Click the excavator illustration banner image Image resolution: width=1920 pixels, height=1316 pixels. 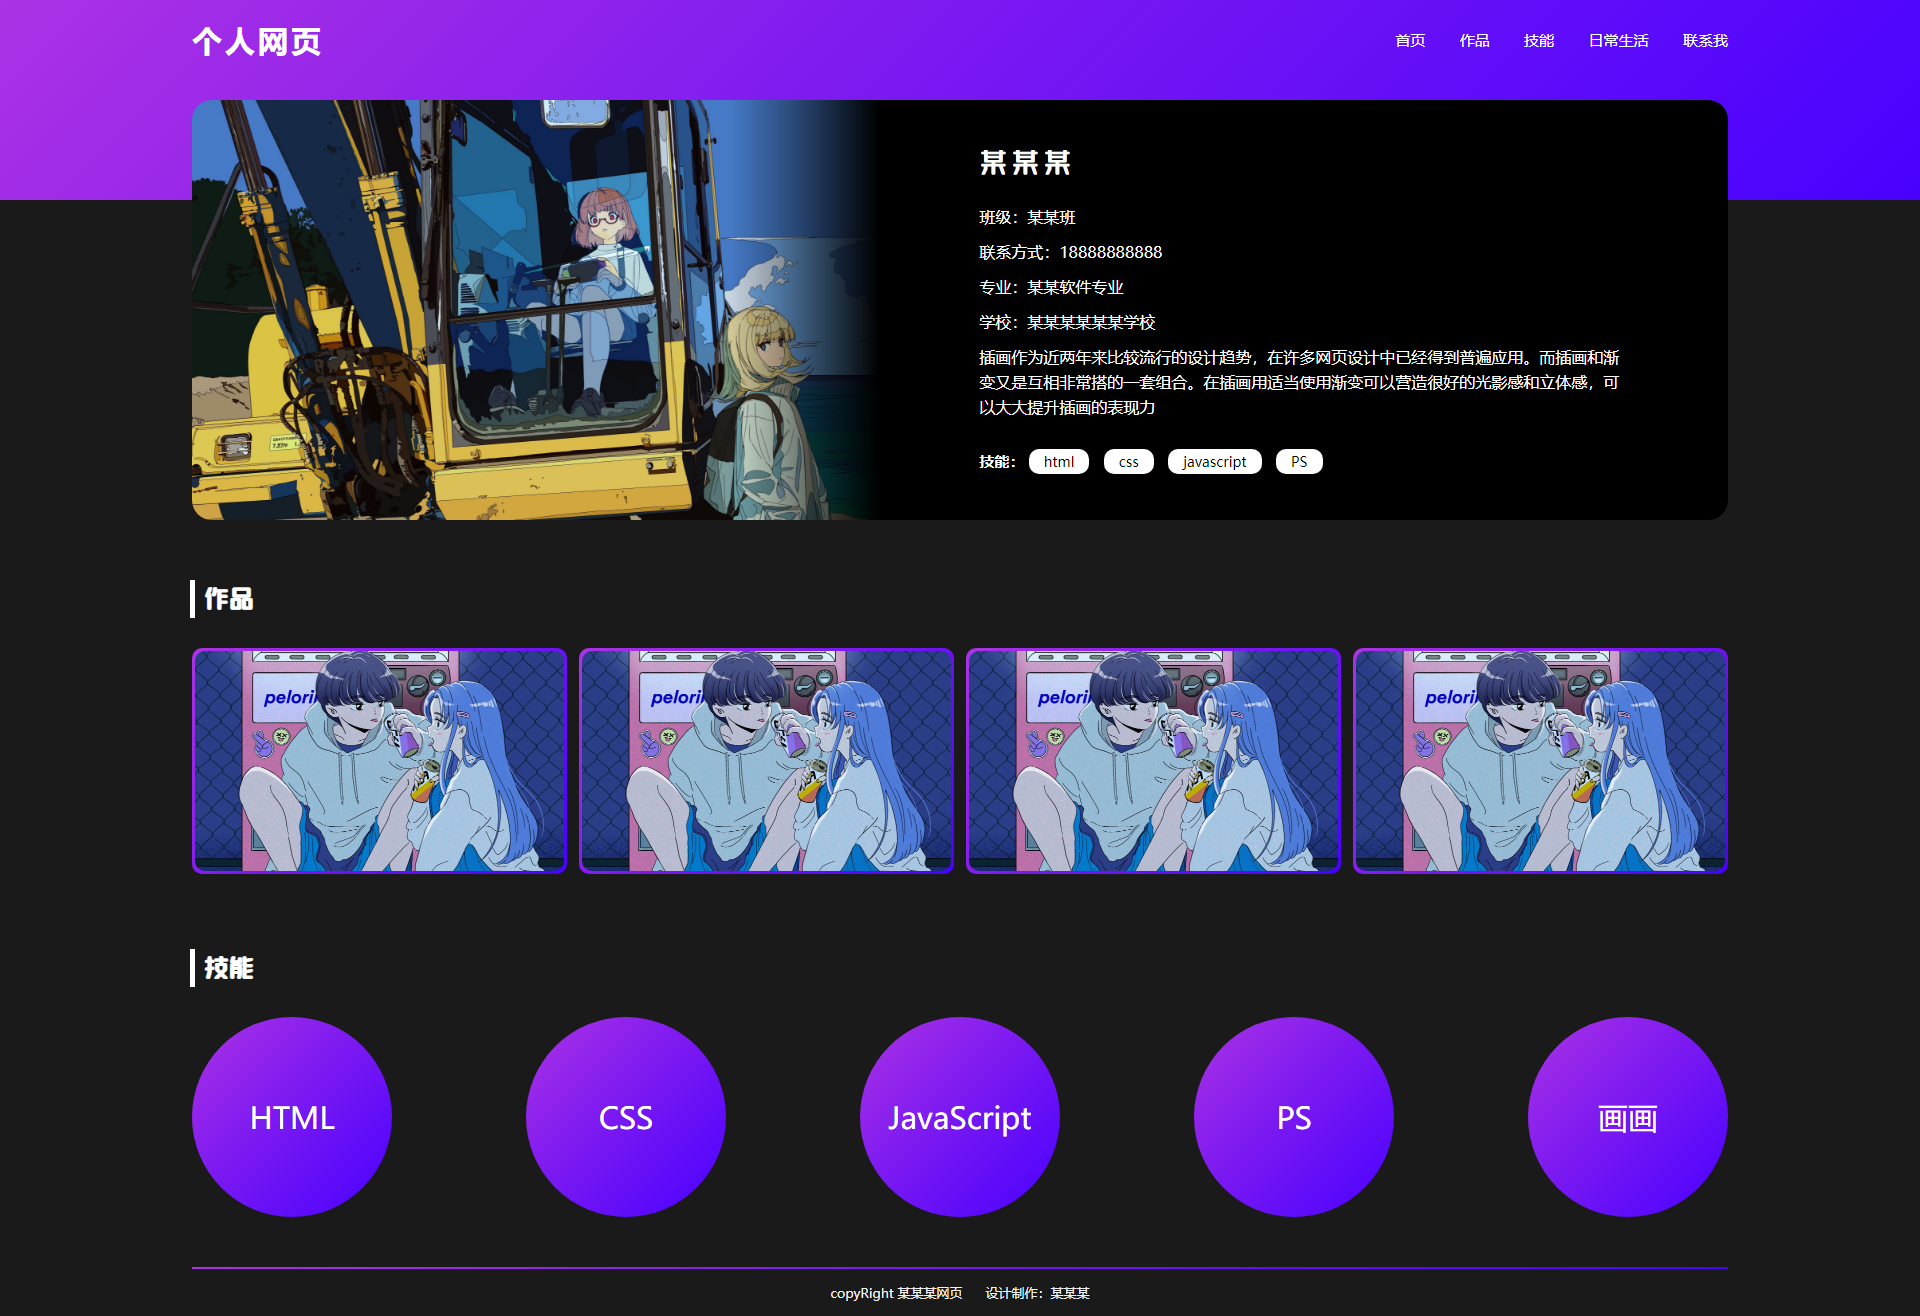(535, 310)
